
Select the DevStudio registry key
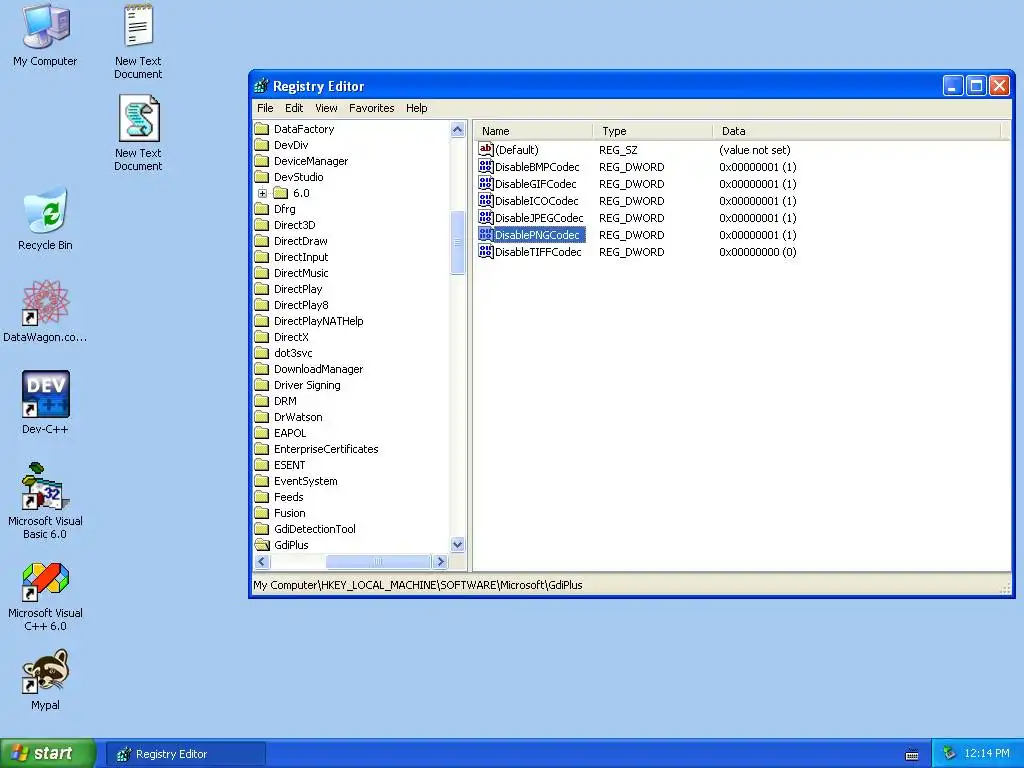(298, 177)
